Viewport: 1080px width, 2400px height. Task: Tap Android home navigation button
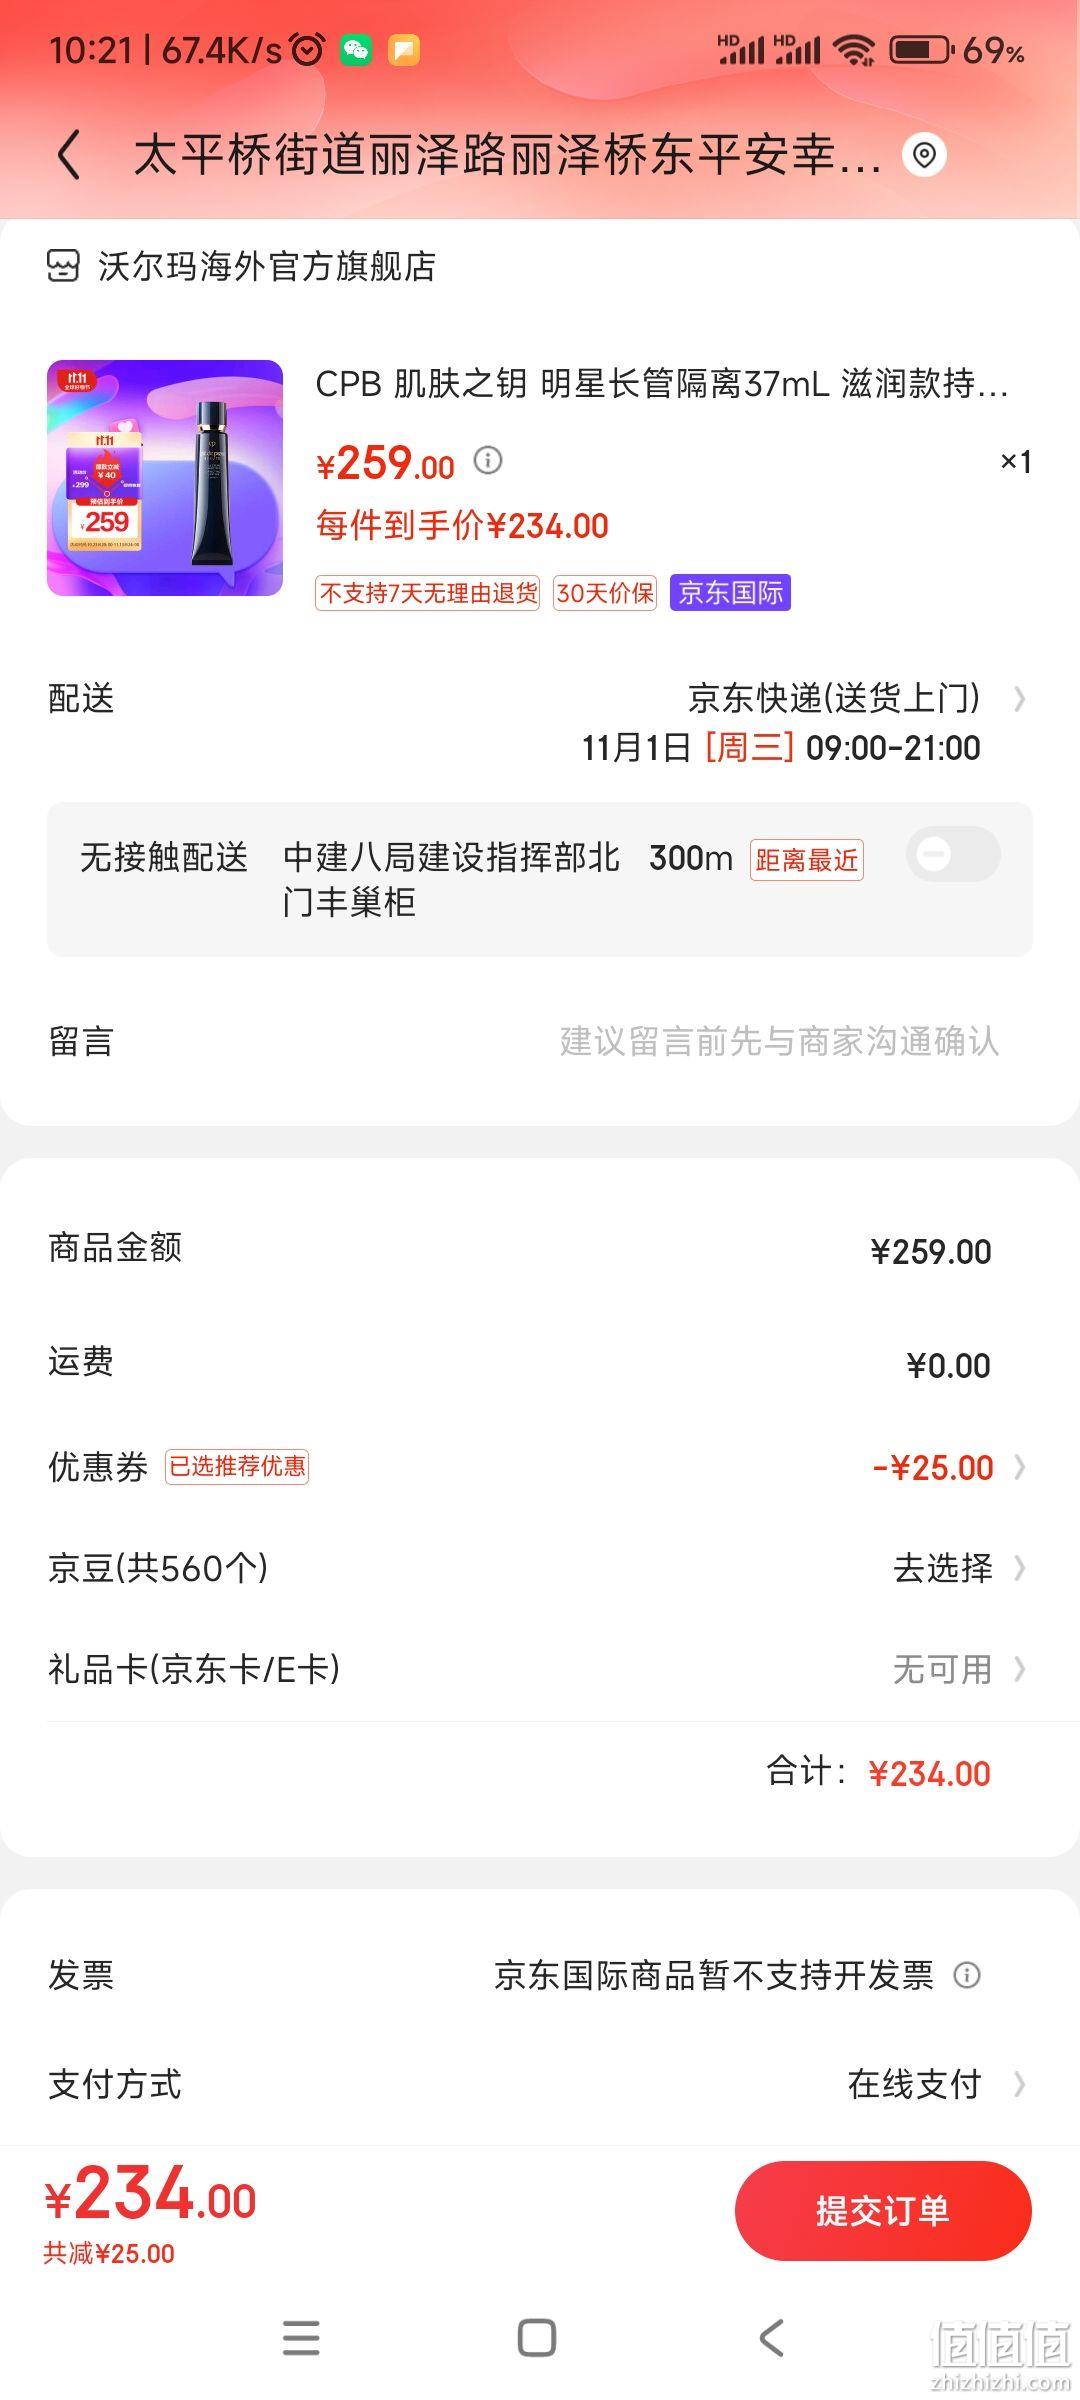pyautogui.click(x=537, y=2337)
